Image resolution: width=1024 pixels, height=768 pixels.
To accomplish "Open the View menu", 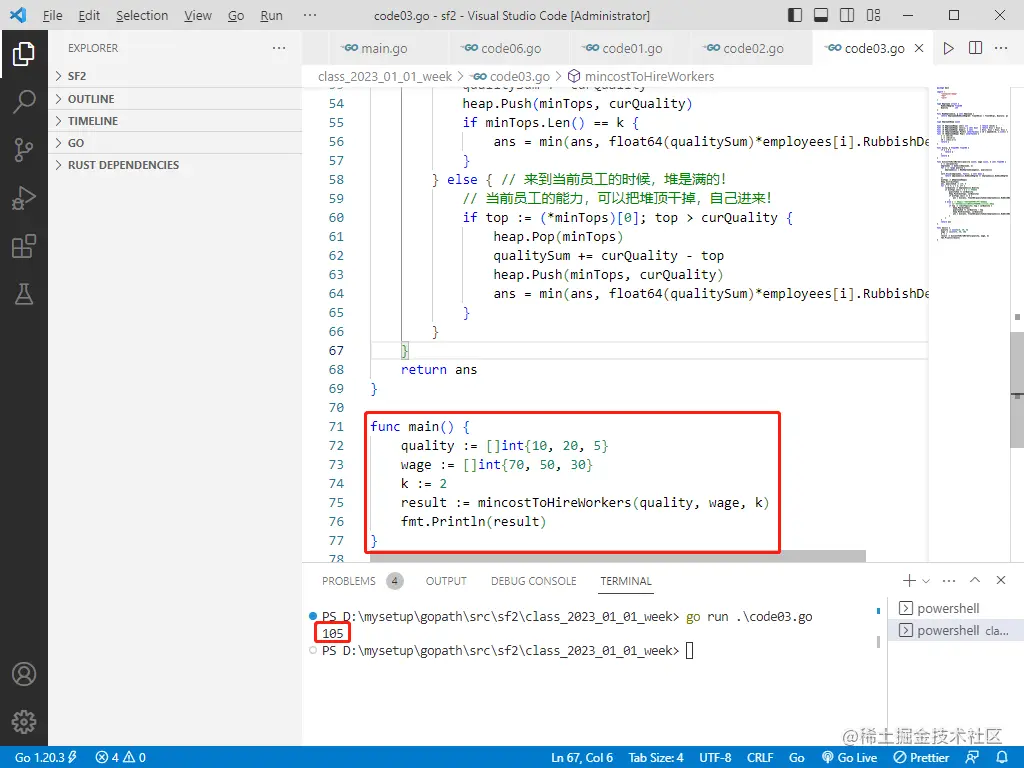I will (x=198, y=15).
